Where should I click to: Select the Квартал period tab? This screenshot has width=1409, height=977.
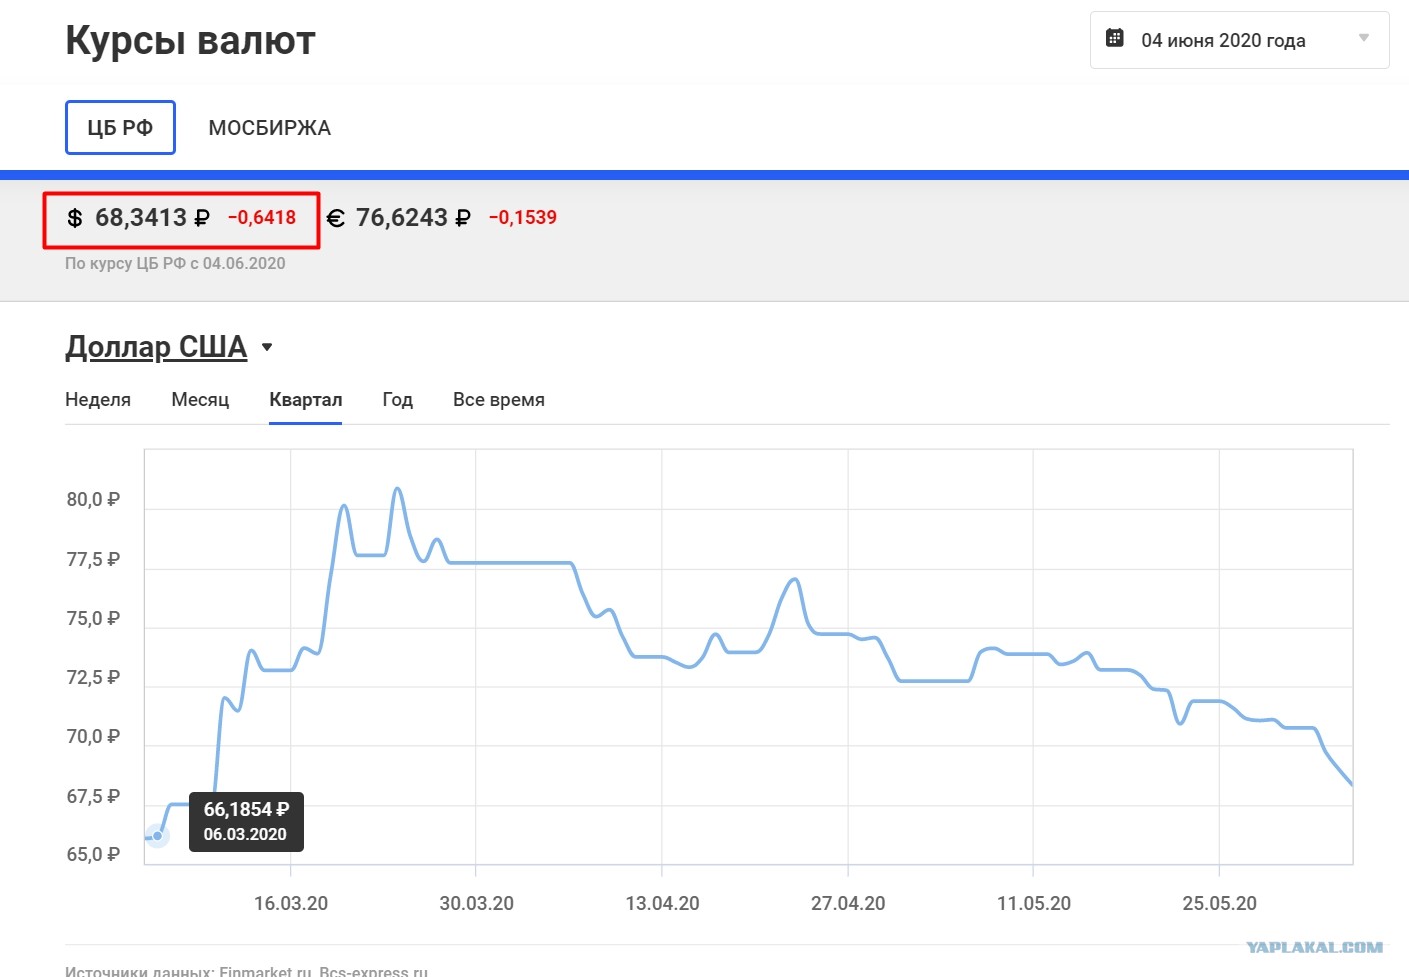click(306, 400)
